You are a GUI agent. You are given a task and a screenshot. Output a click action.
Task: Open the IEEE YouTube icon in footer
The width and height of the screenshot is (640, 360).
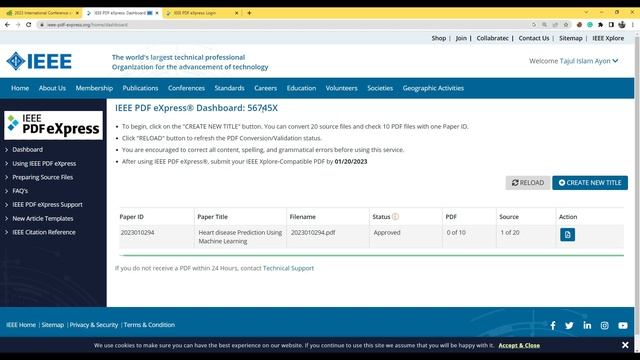(x=622, y=325)
